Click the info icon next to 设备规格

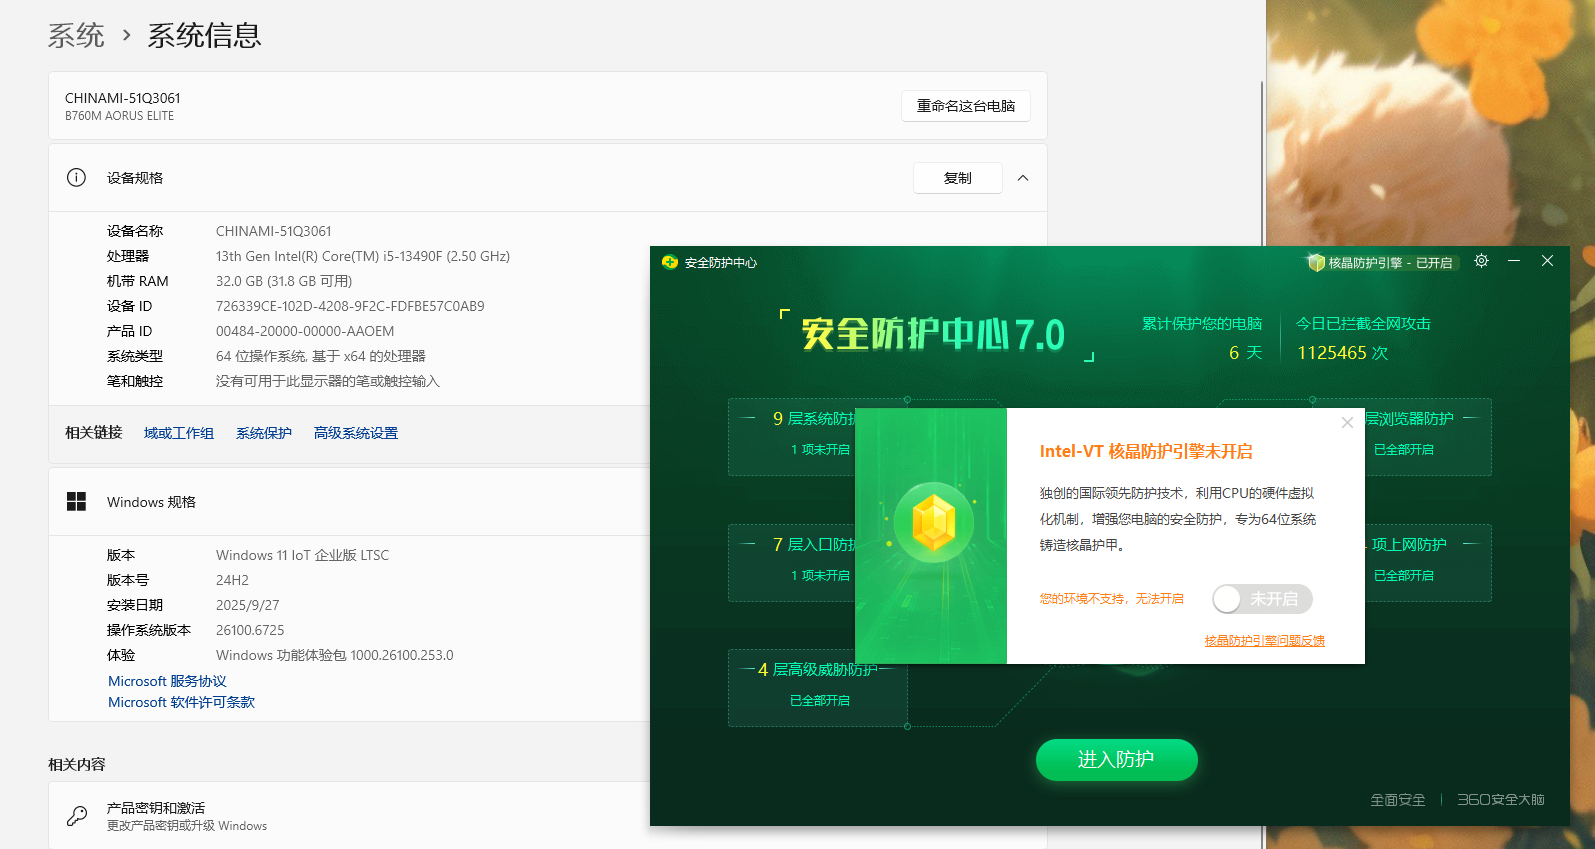(76, 178)
